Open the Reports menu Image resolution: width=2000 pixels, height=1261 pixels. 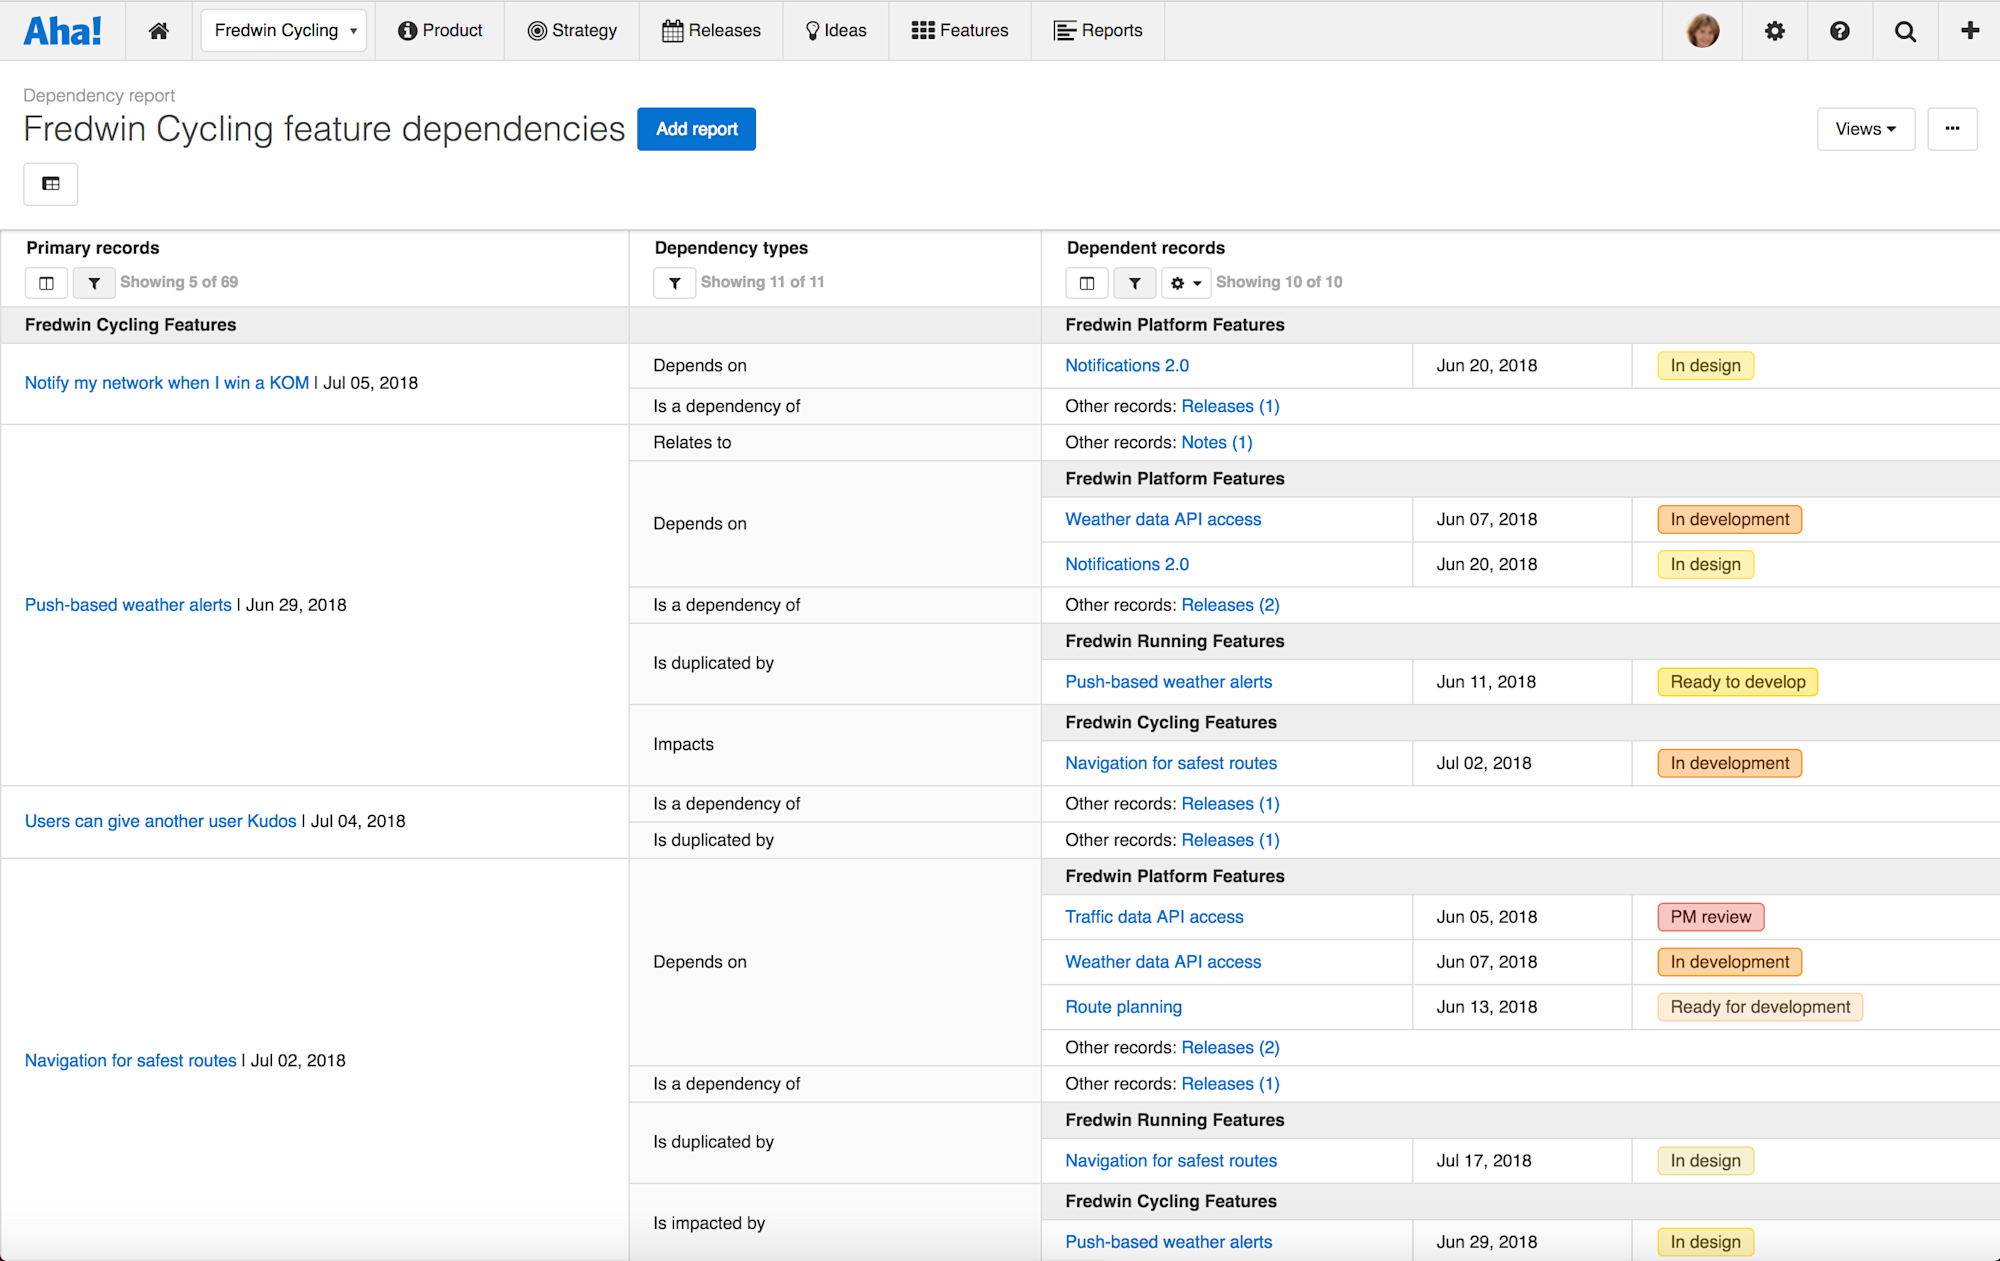(1098, 30)
